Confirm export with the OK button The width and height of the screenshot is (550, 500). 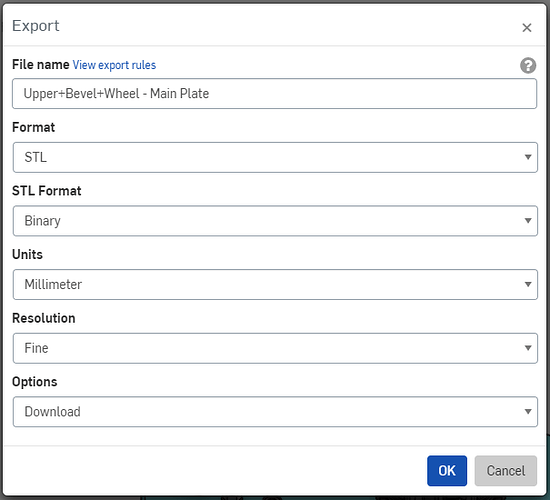coord(447,471)
